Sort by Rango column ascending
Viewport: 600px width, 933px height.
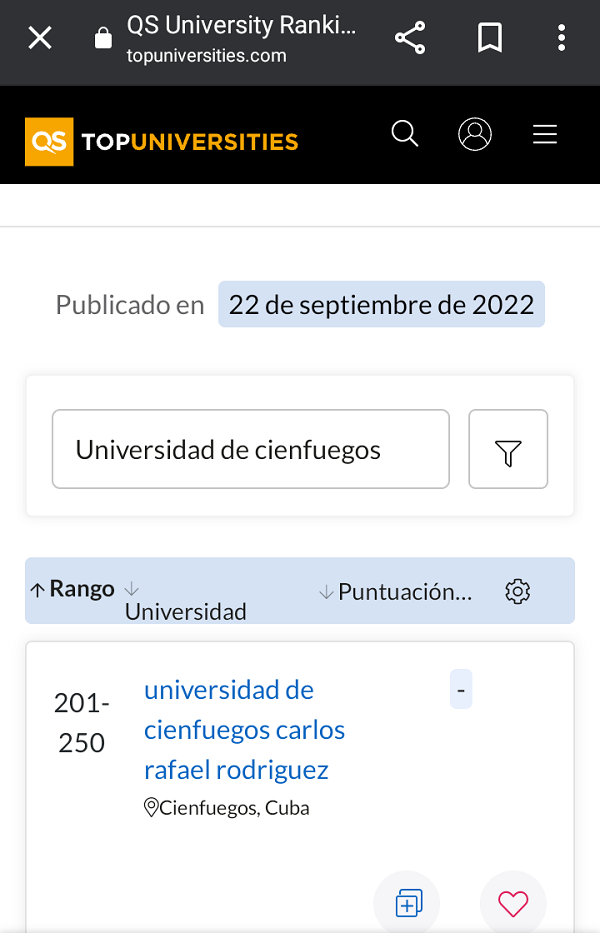click(72, 588)
